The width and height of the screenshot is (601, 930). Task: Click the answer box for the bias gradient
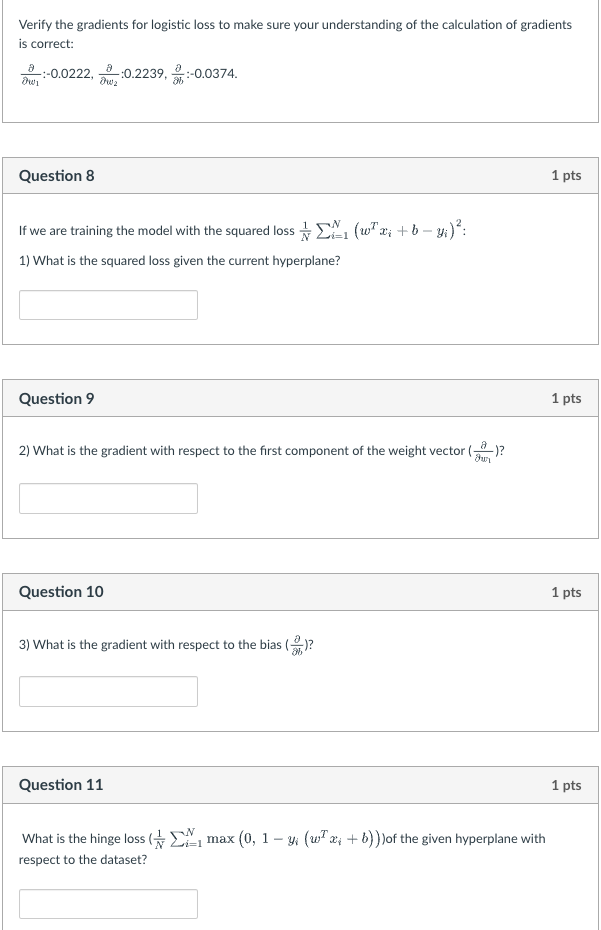108,690
